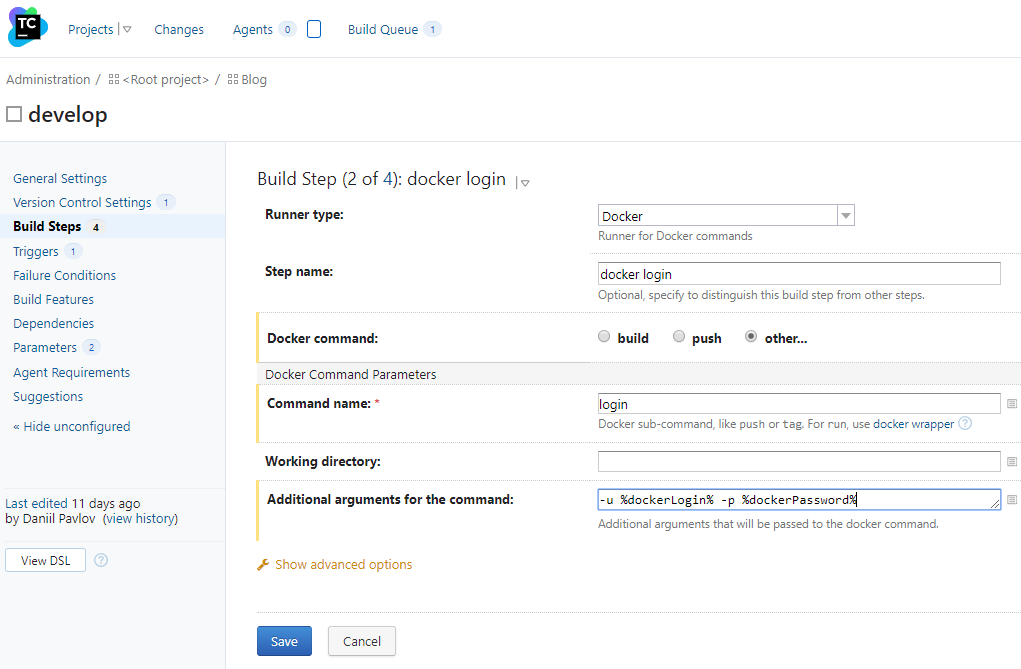Click the Save button

pos(284,640)
